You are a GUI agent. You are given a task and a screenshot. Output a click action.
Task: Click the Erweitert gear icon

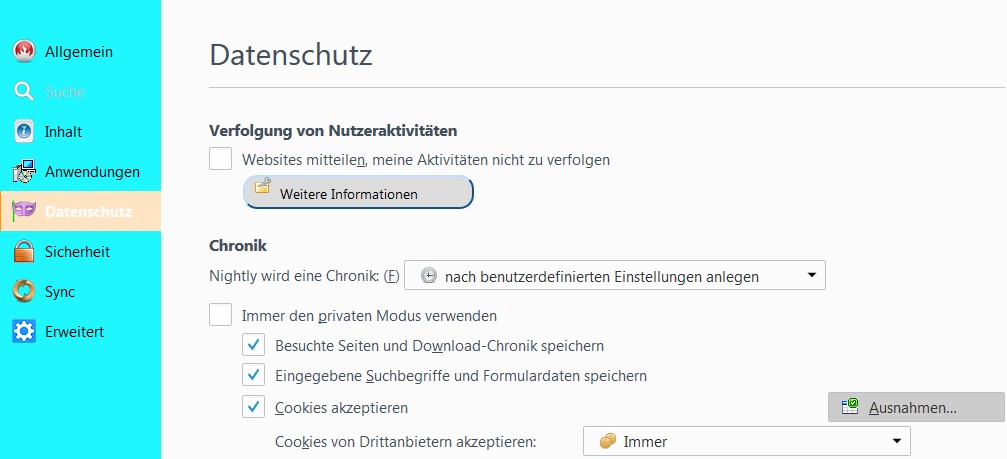click(24, 332)
